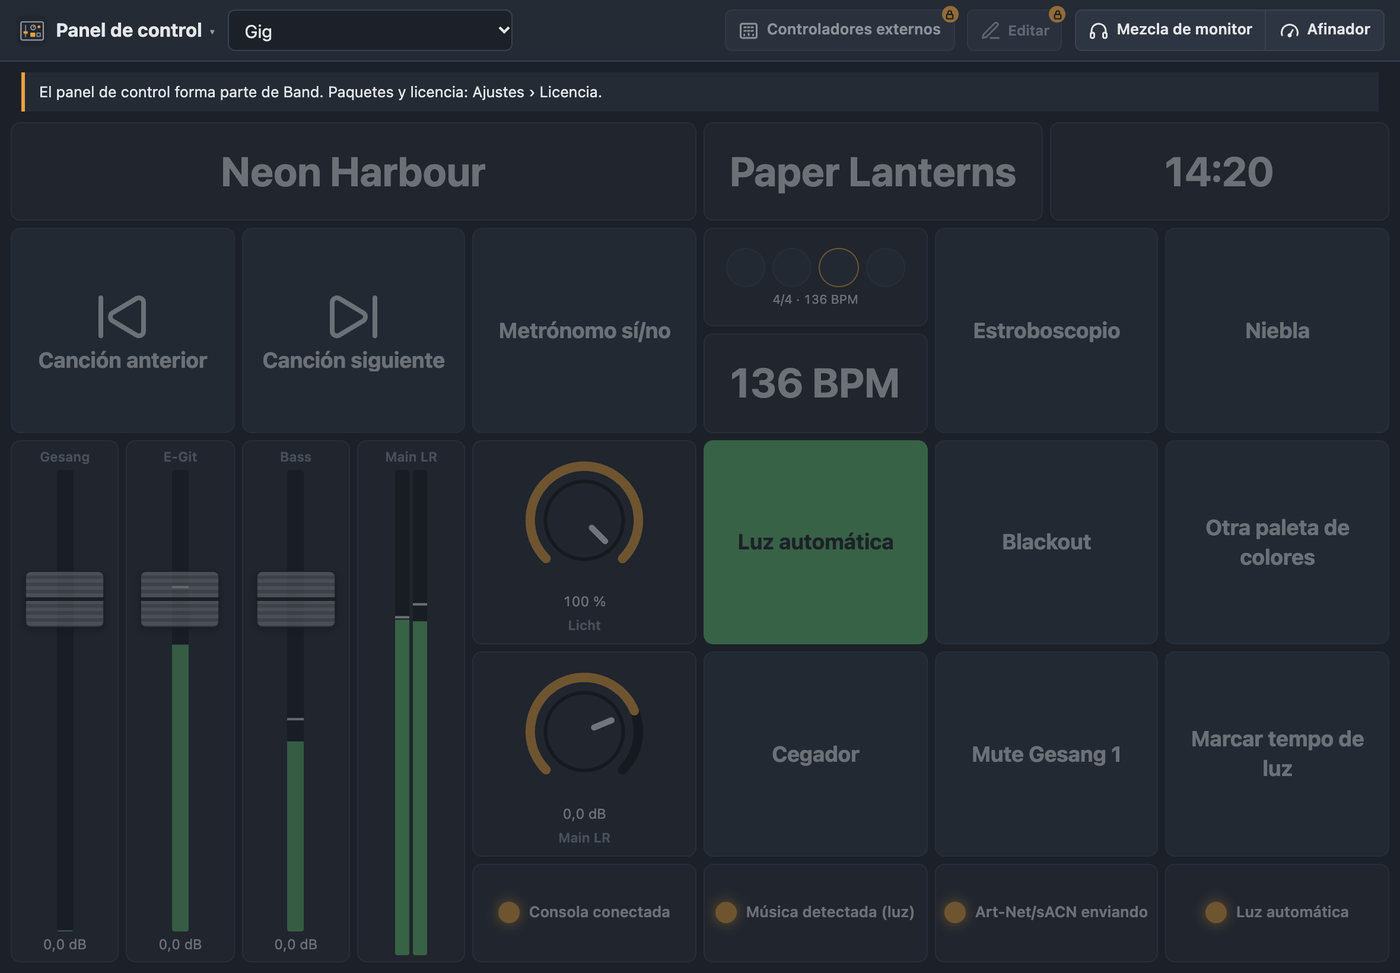Click the Main LR level meter
Viewport: 1400px width, 973px height.
tap(411, 712)
